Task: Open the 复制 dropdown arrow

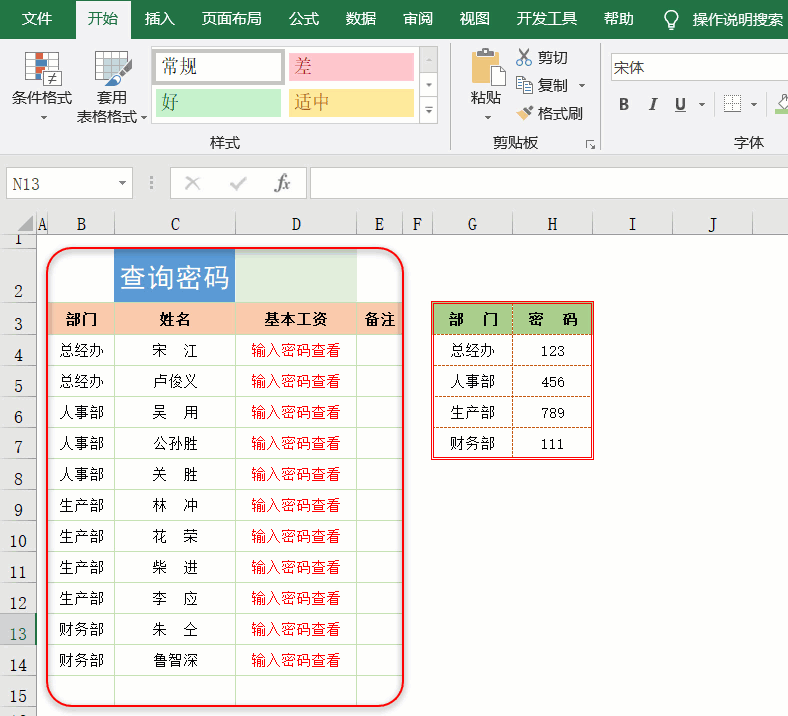Action: [582, 85]
